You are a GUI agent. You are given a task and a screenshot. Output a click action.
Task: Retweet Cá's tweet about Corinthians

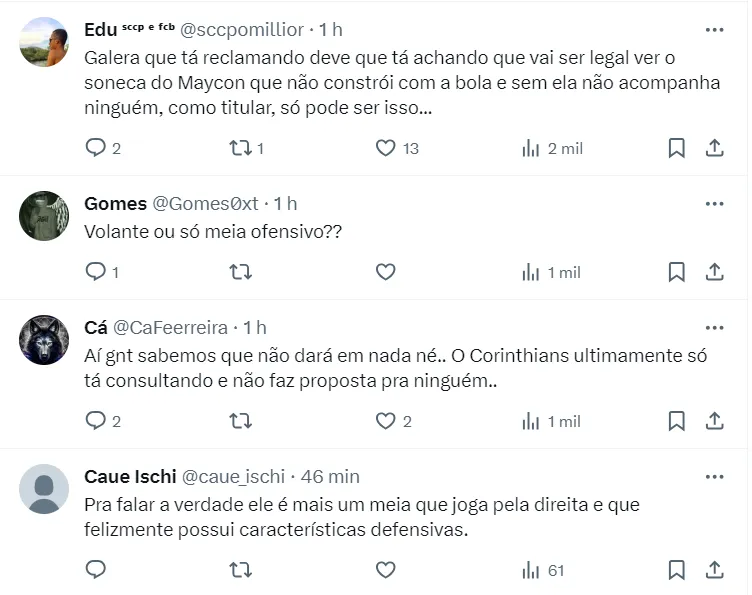[240, 421]
